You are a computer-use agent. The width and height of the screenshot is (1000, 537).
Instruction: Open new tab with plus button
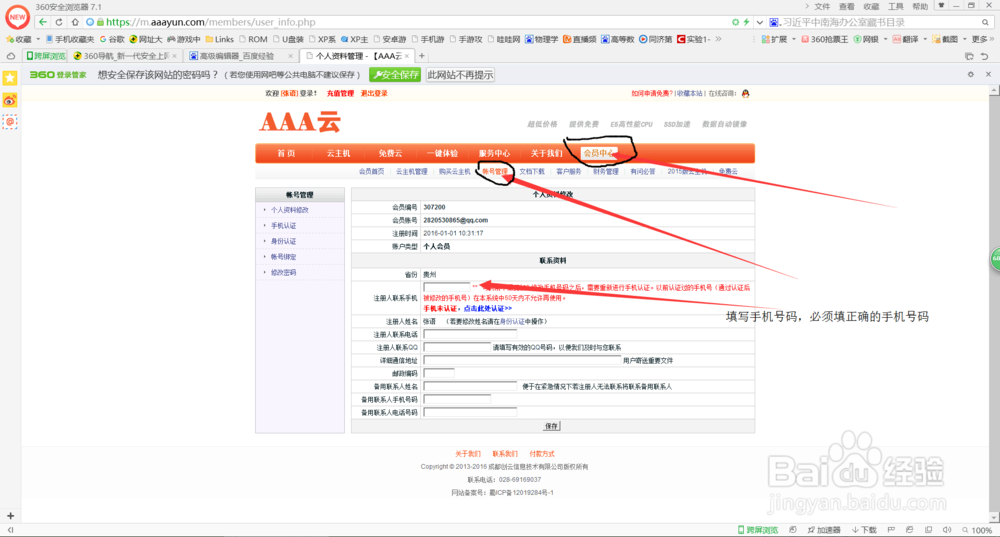[422, 56]
